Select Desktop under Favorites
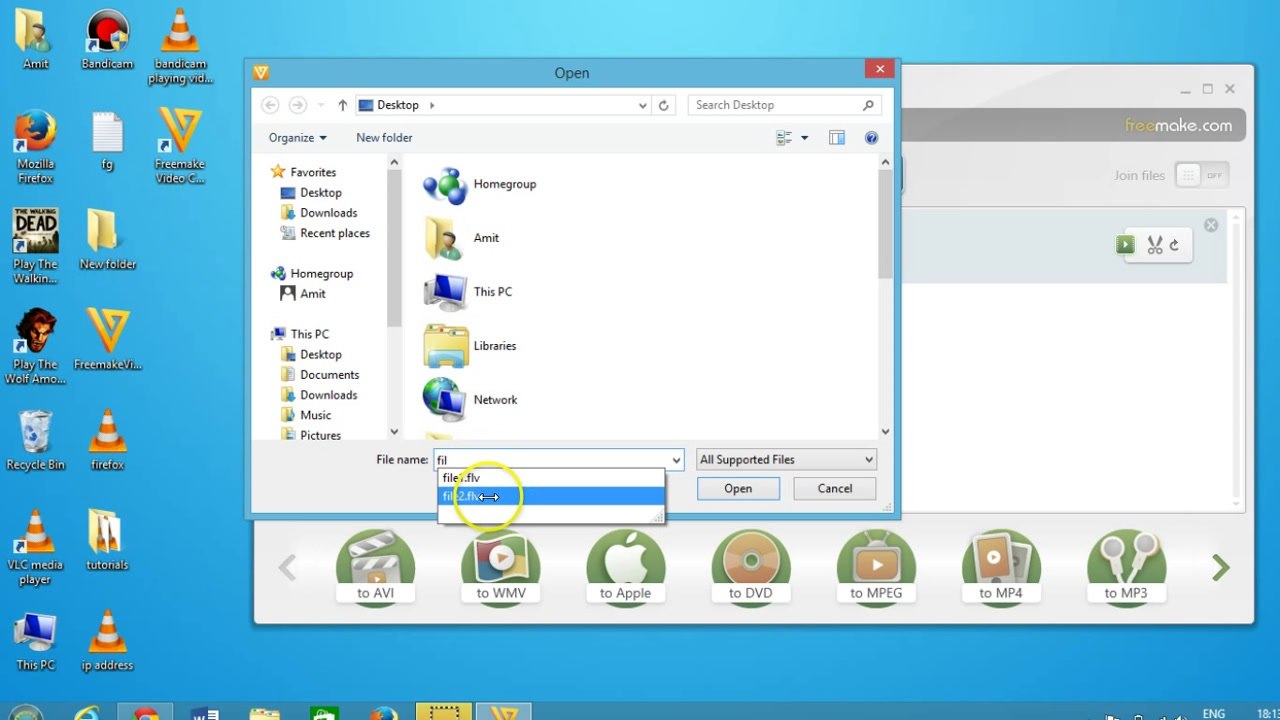The height and width of the screenshot is (720, 1280). 321,193
